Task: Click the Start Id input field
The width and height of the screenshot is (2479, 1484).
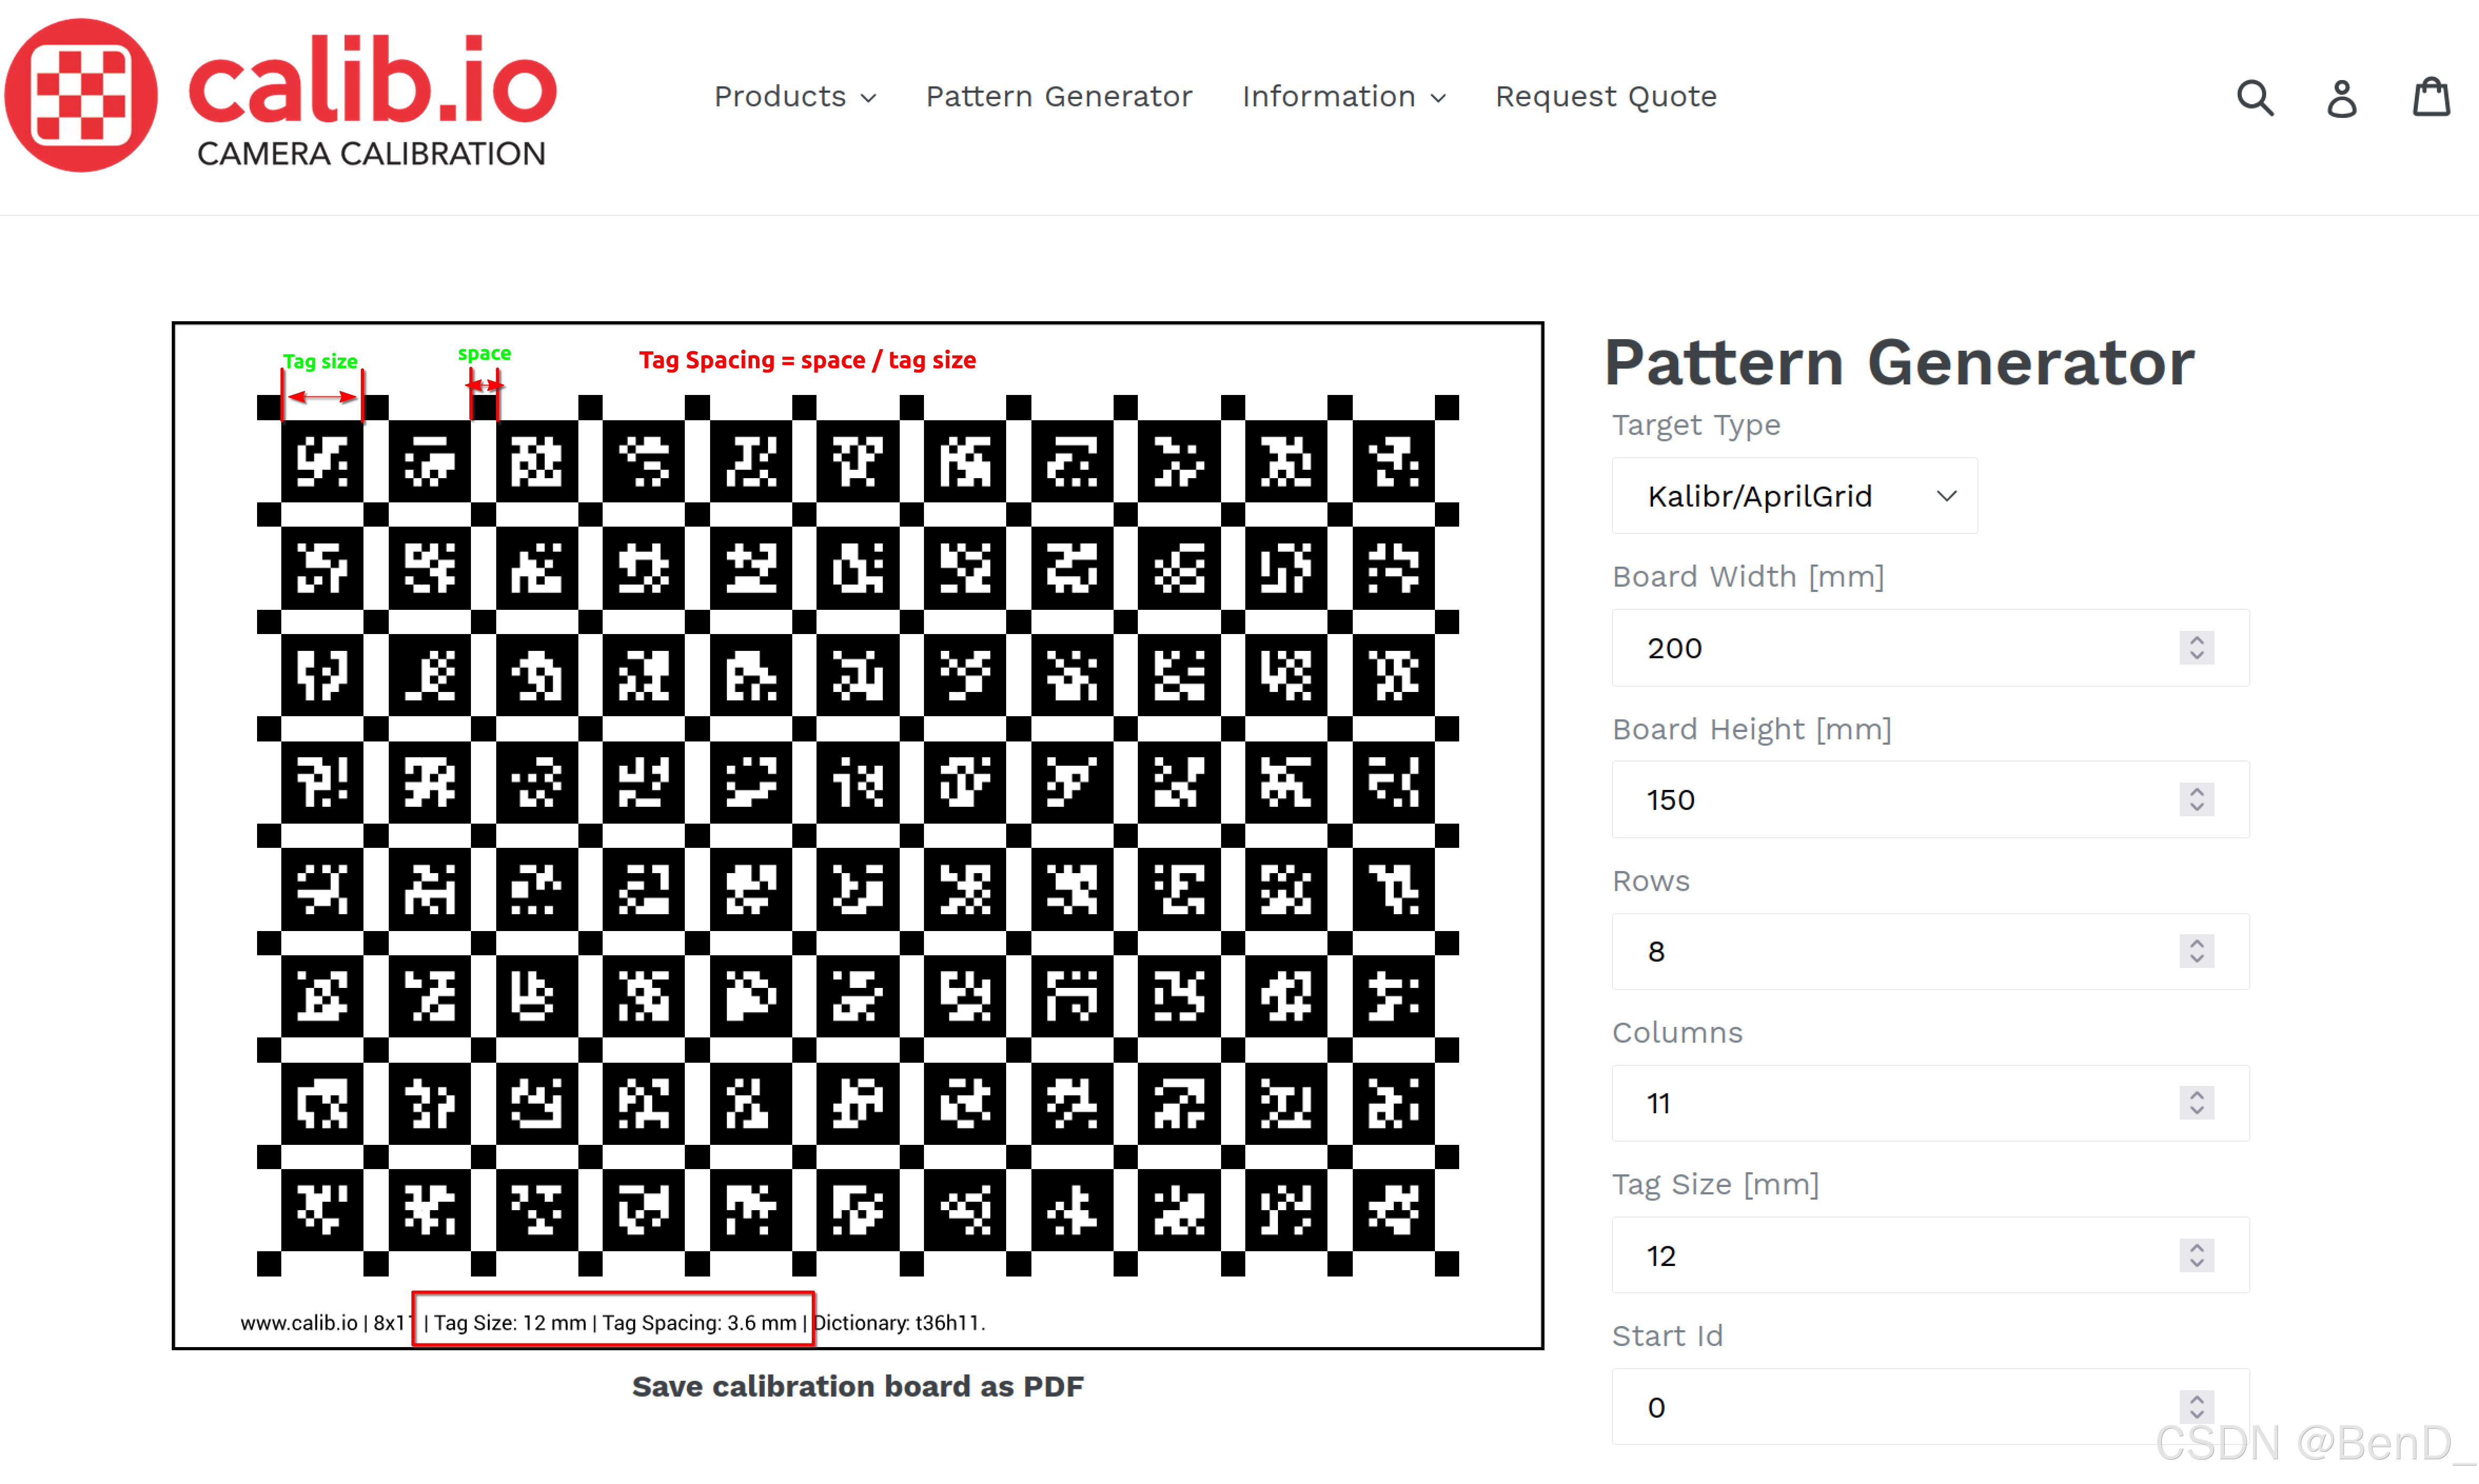Action: click(x=1930, y=1408)
